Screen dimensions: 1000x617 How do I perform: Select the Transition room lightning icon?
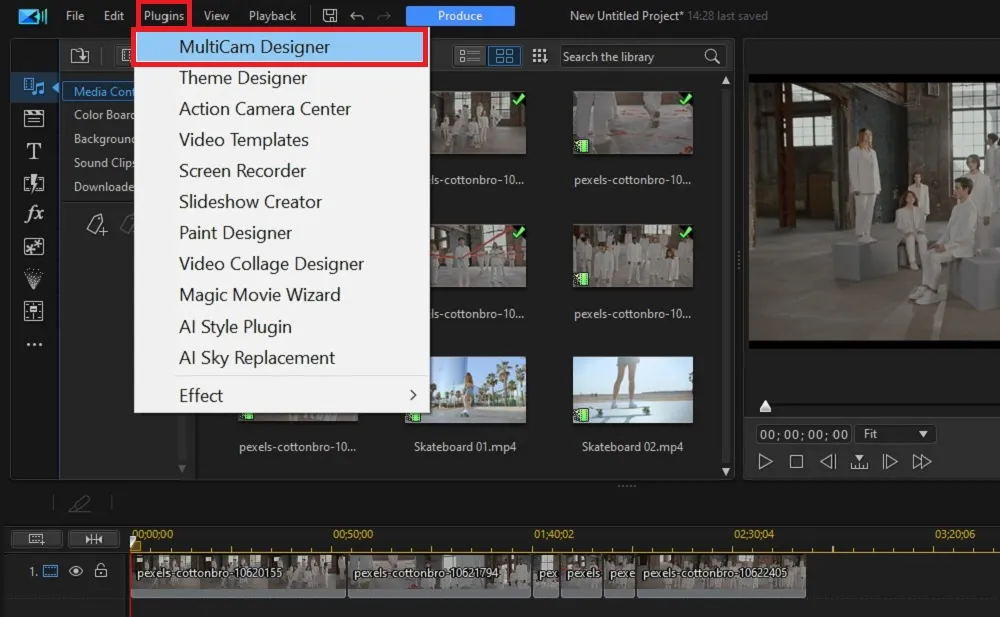(x=34, y=182)
